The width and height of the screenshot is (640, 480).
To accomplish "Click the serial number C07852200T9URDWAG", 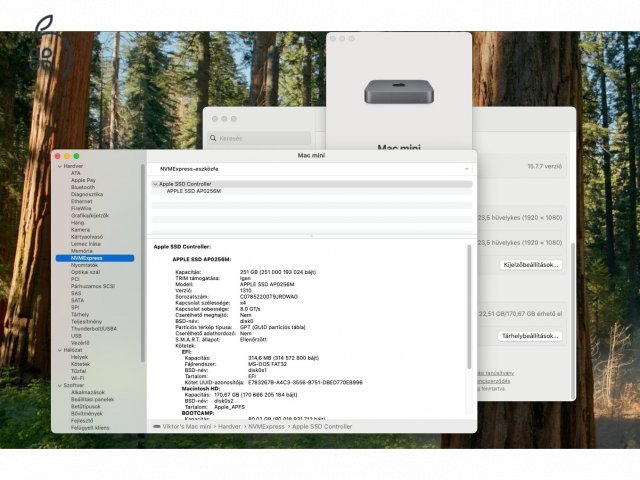I will pyautogui.click(x=269, y=297).
